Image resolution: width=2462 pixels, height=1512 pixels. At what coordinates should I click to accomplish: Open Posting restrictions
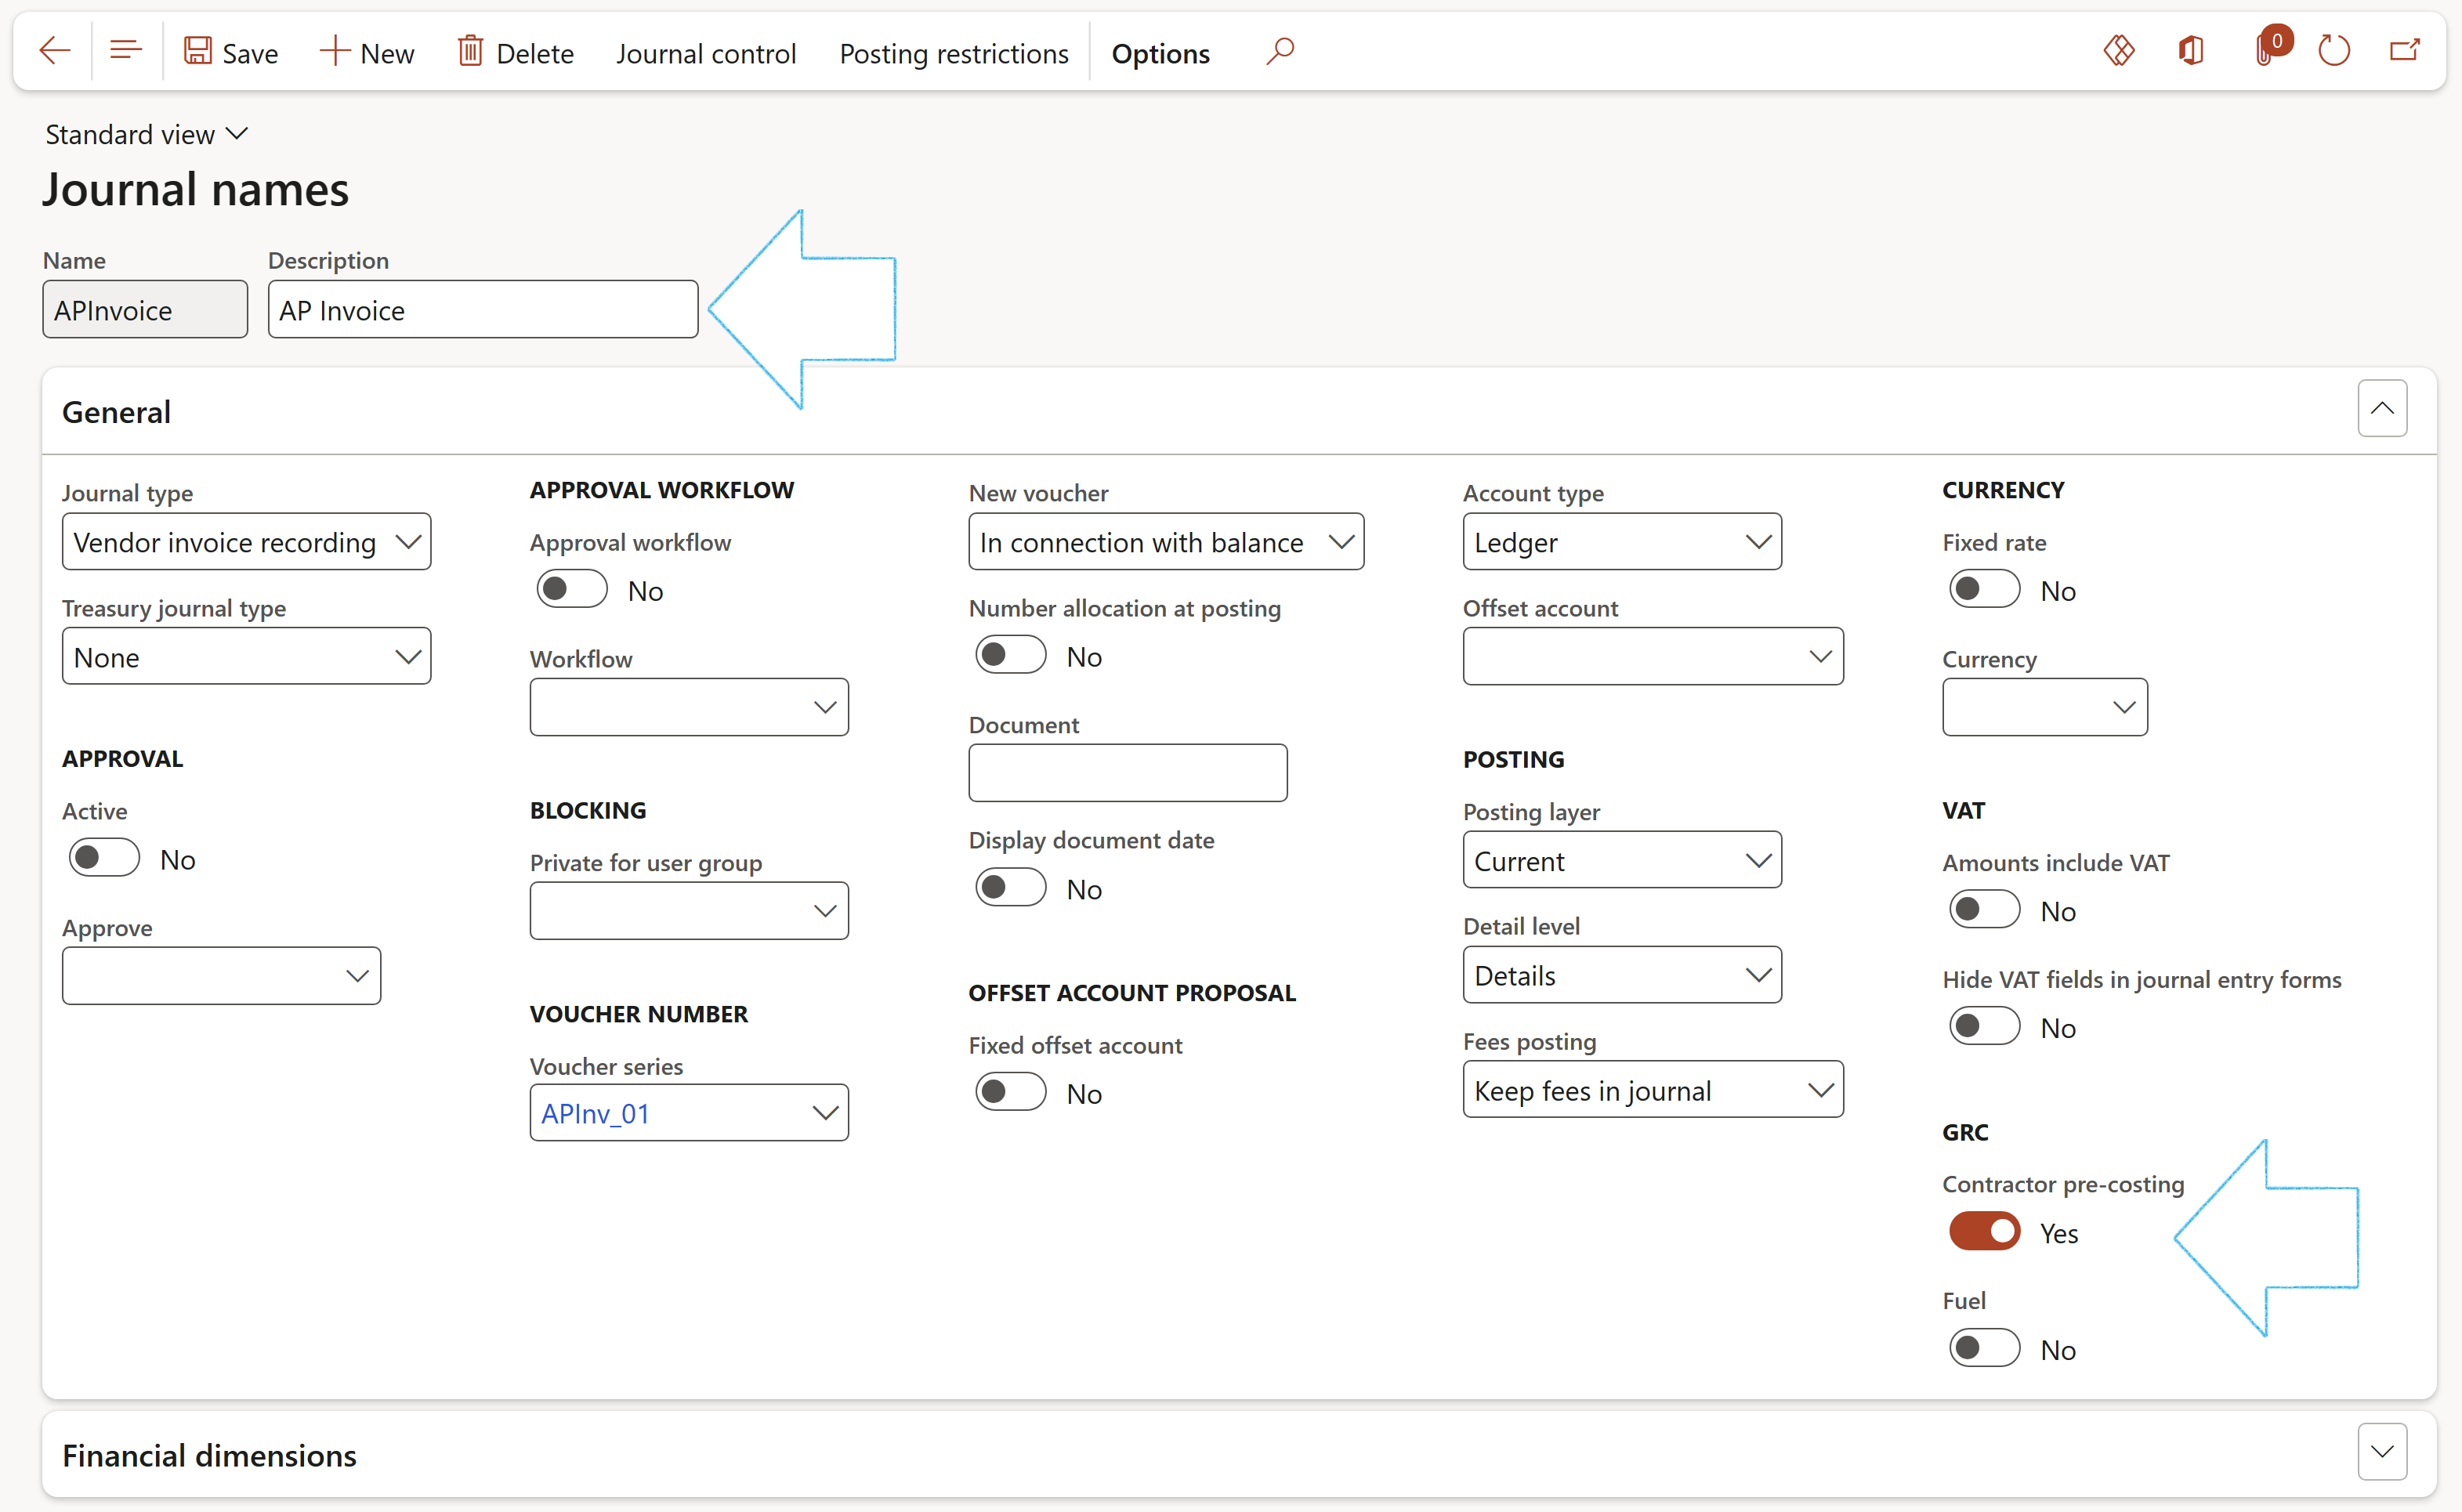(954, 53)
